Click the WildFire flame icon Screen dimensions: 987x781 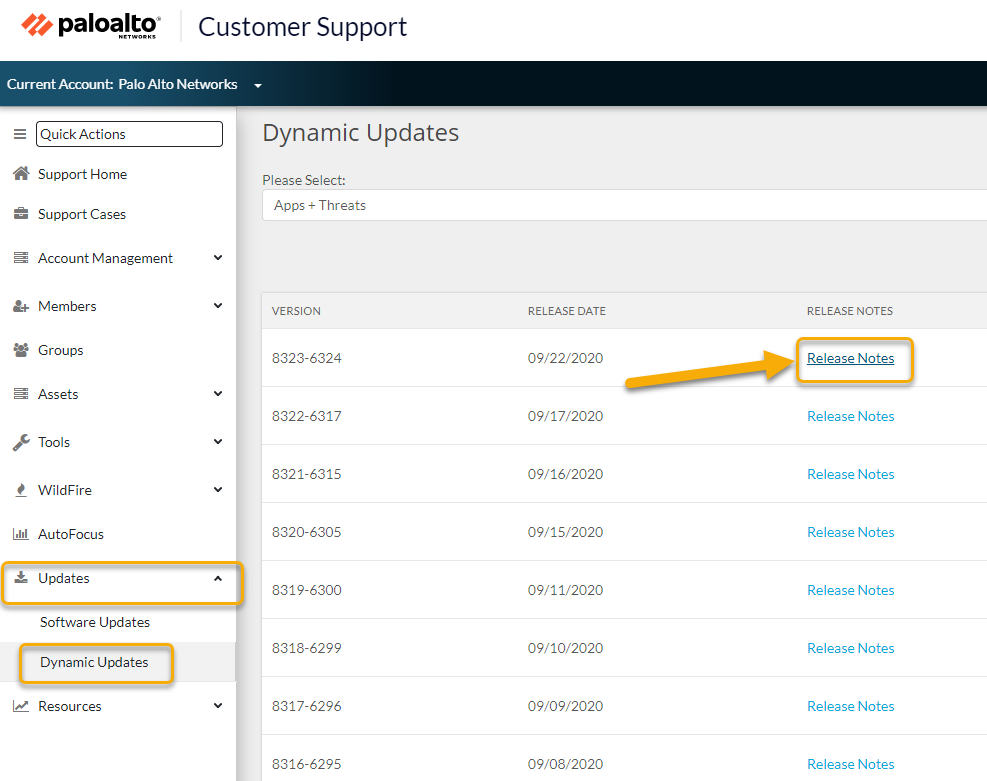(20, 490)
